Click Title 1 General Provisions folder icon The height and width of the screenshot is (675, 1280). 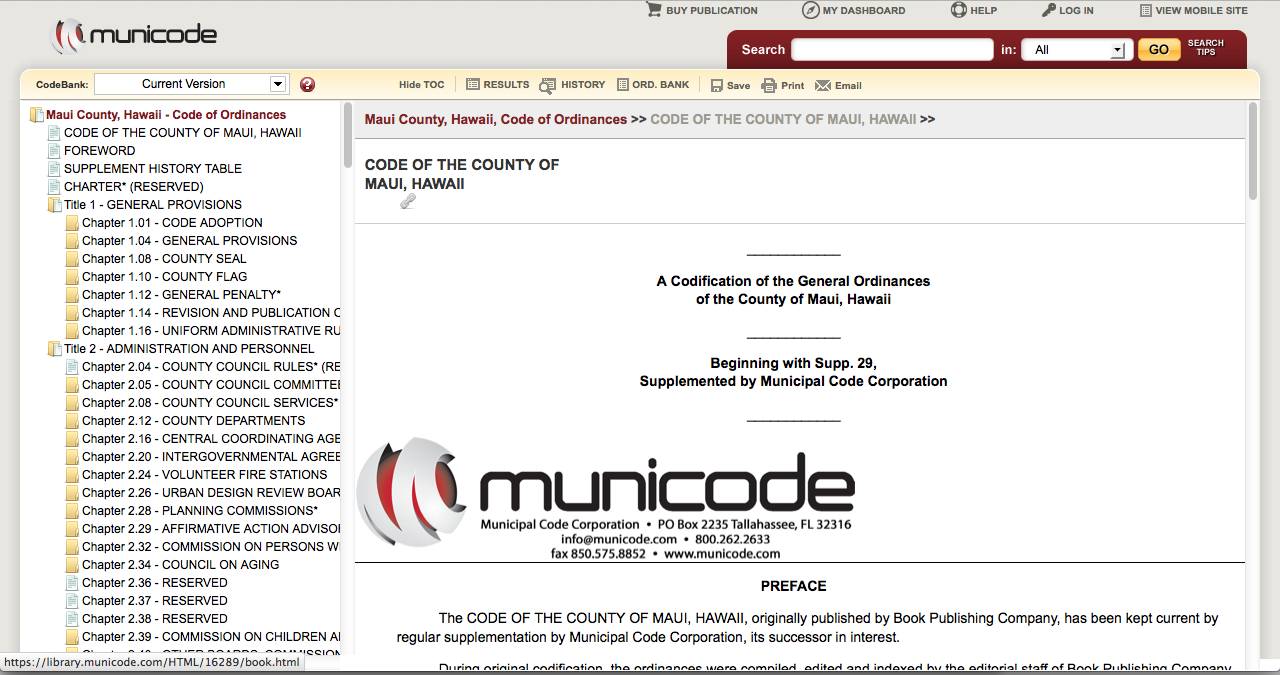55,205
